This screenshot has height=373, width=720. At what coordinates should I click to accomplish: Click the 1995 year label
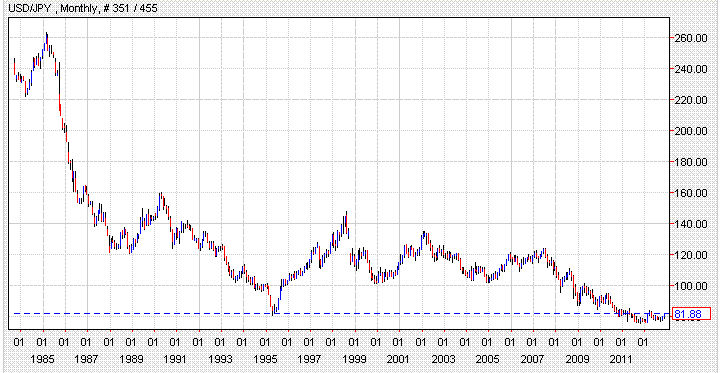click(264, 359)
